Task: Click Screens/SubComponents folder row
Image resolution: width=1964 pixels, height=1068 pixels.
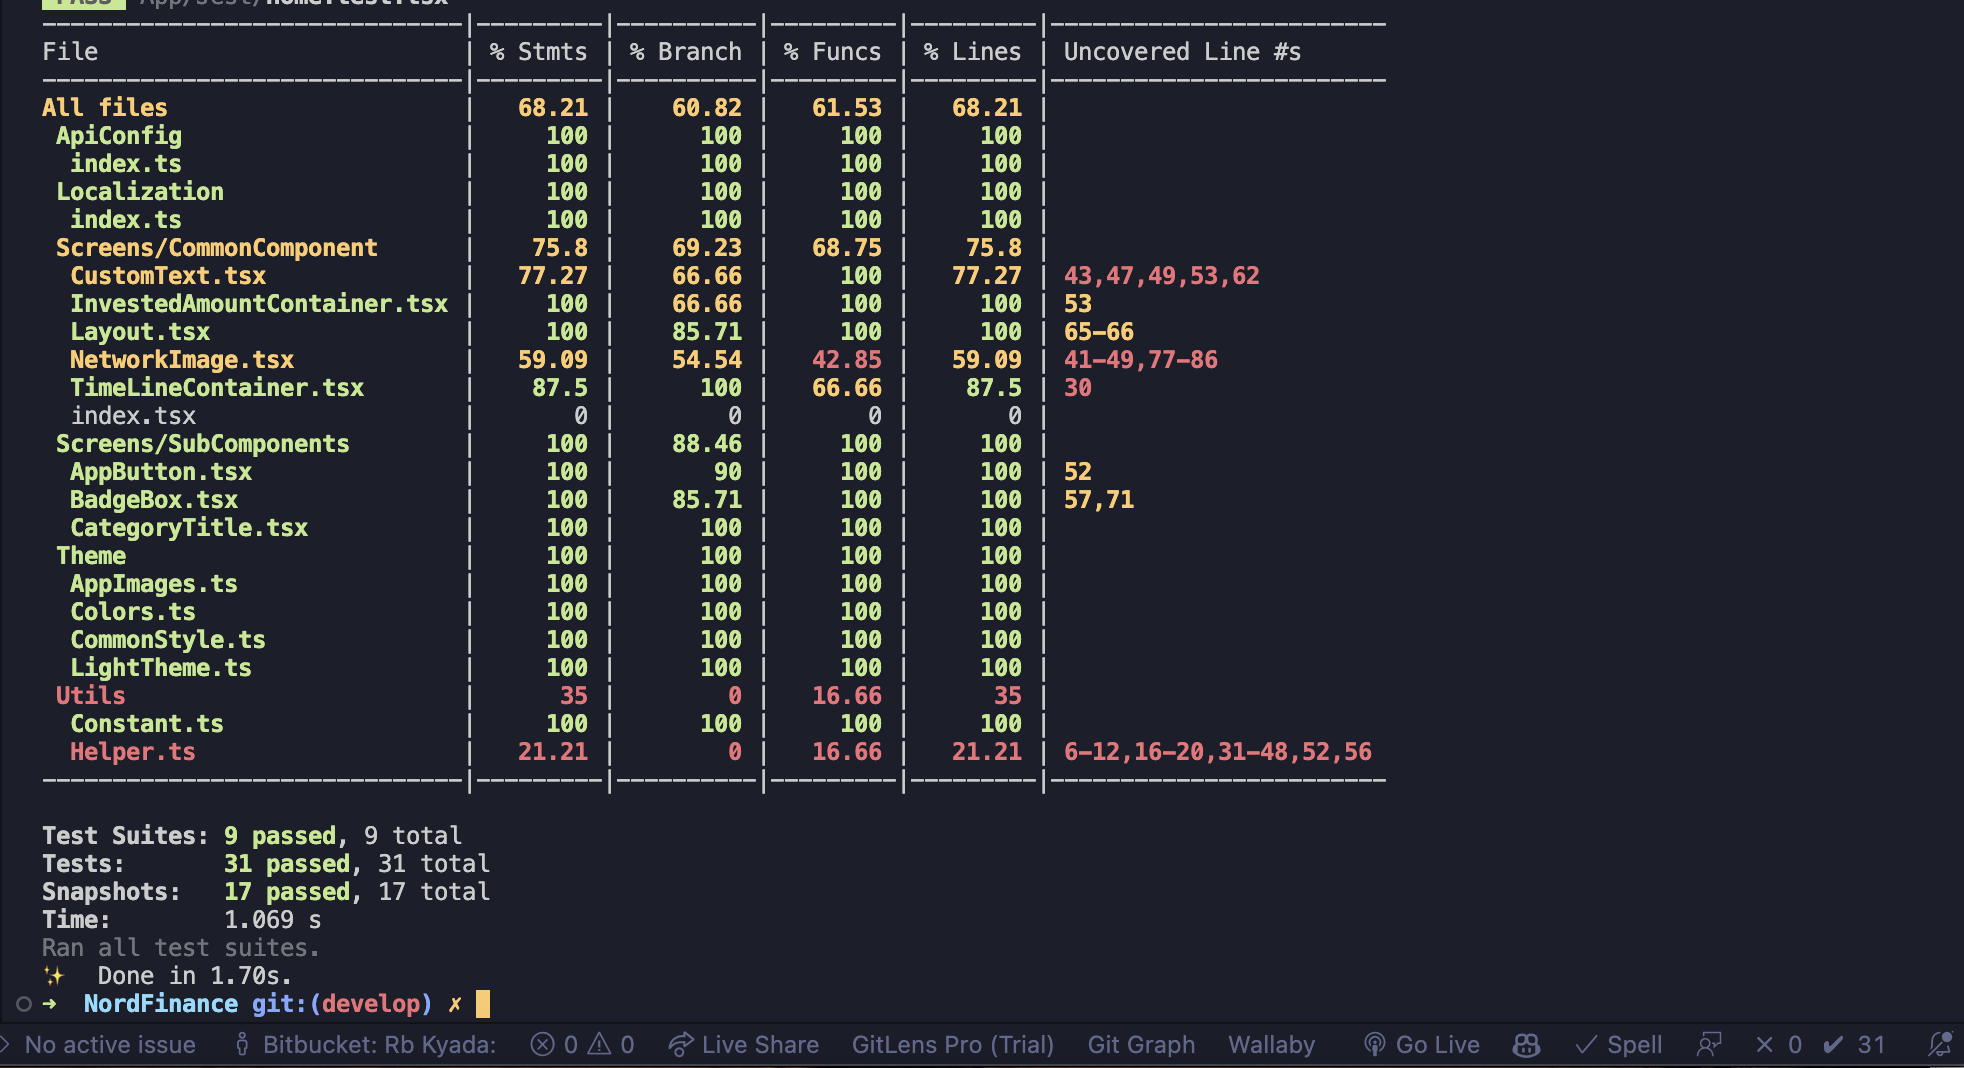Action: coord(203,444)
